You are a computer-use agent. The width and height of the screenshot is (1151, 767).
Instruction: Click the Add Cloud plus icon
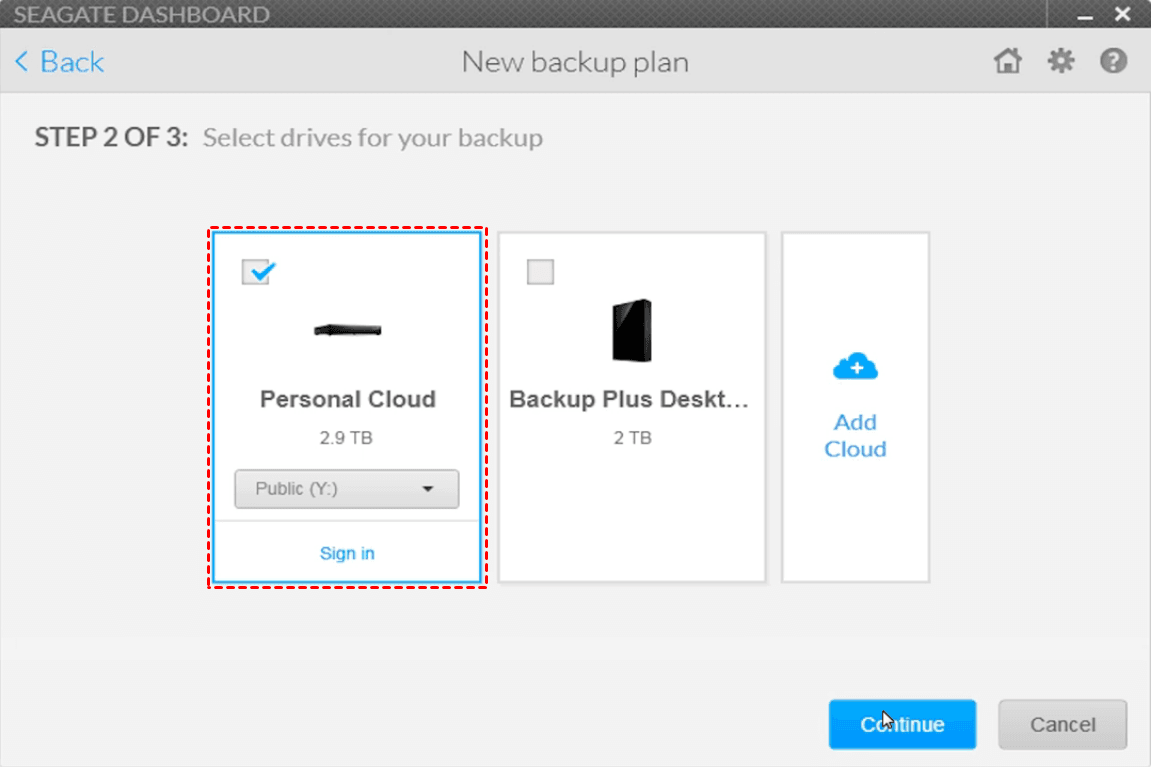pyautogui.click(x=855, y=368)
